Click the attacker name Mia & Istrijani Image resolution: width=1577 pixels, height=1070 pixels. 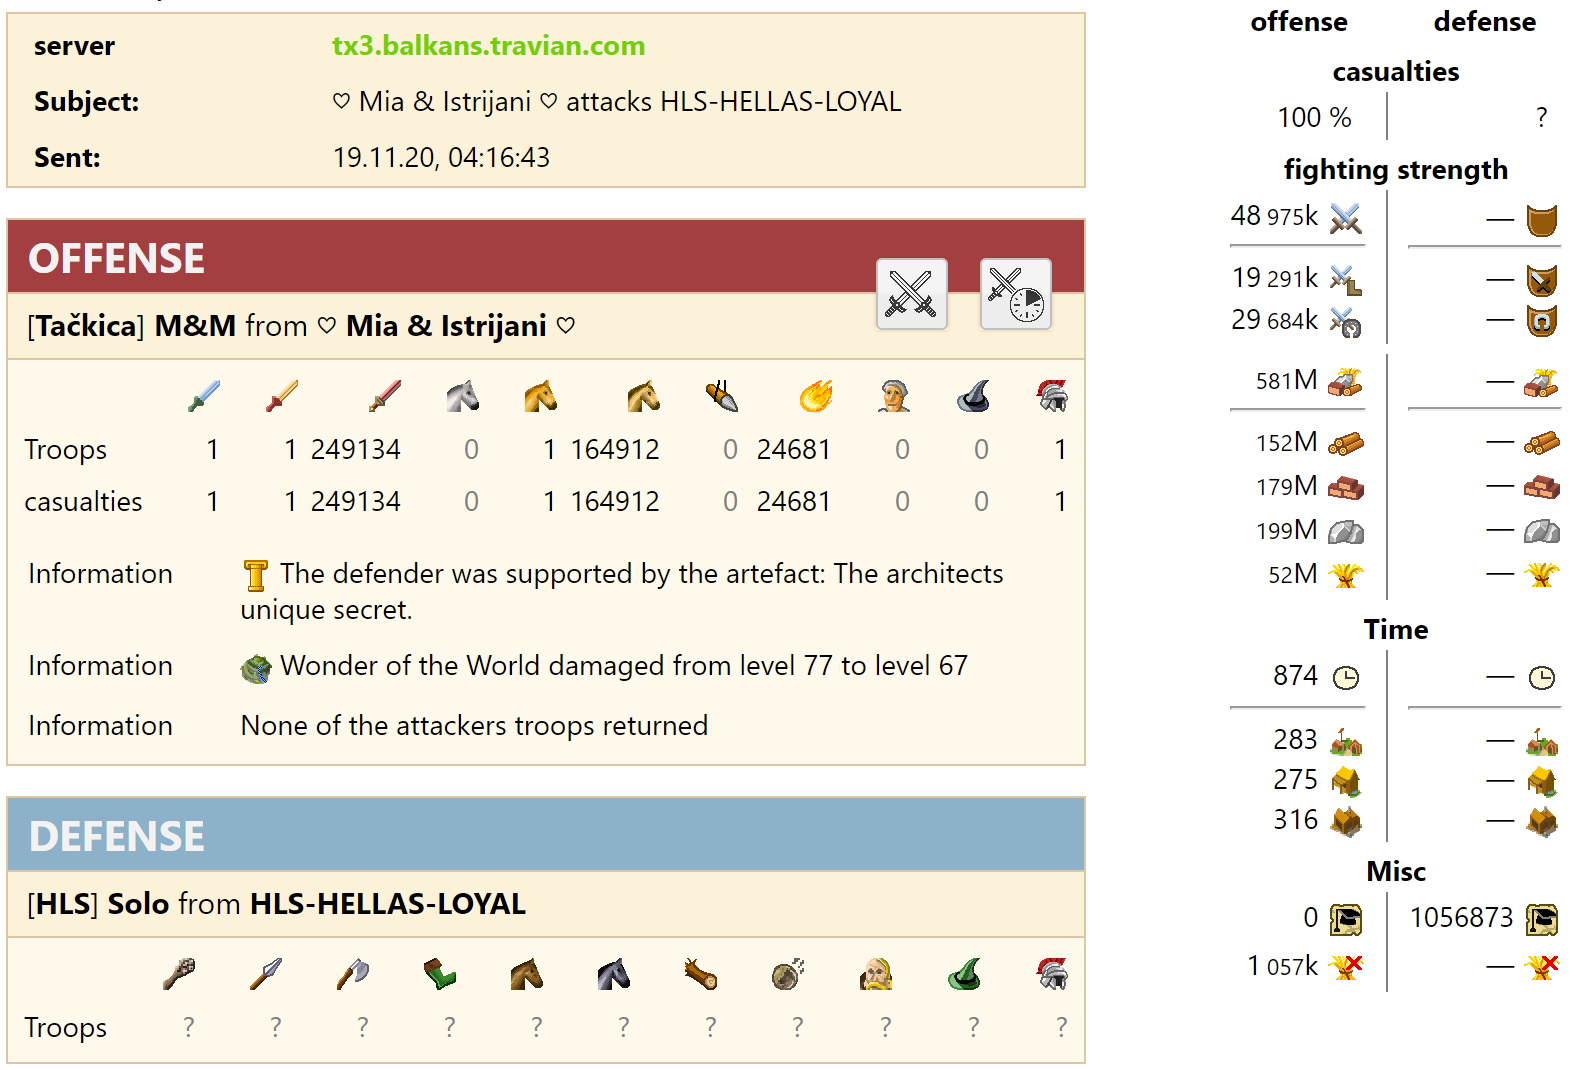click(446, 326)
